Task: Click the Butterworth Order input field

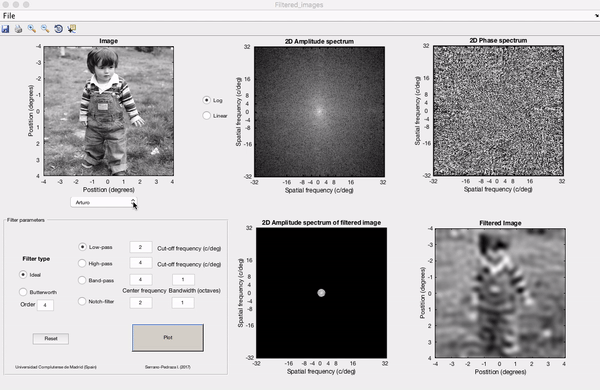Action: coord(45,305)
